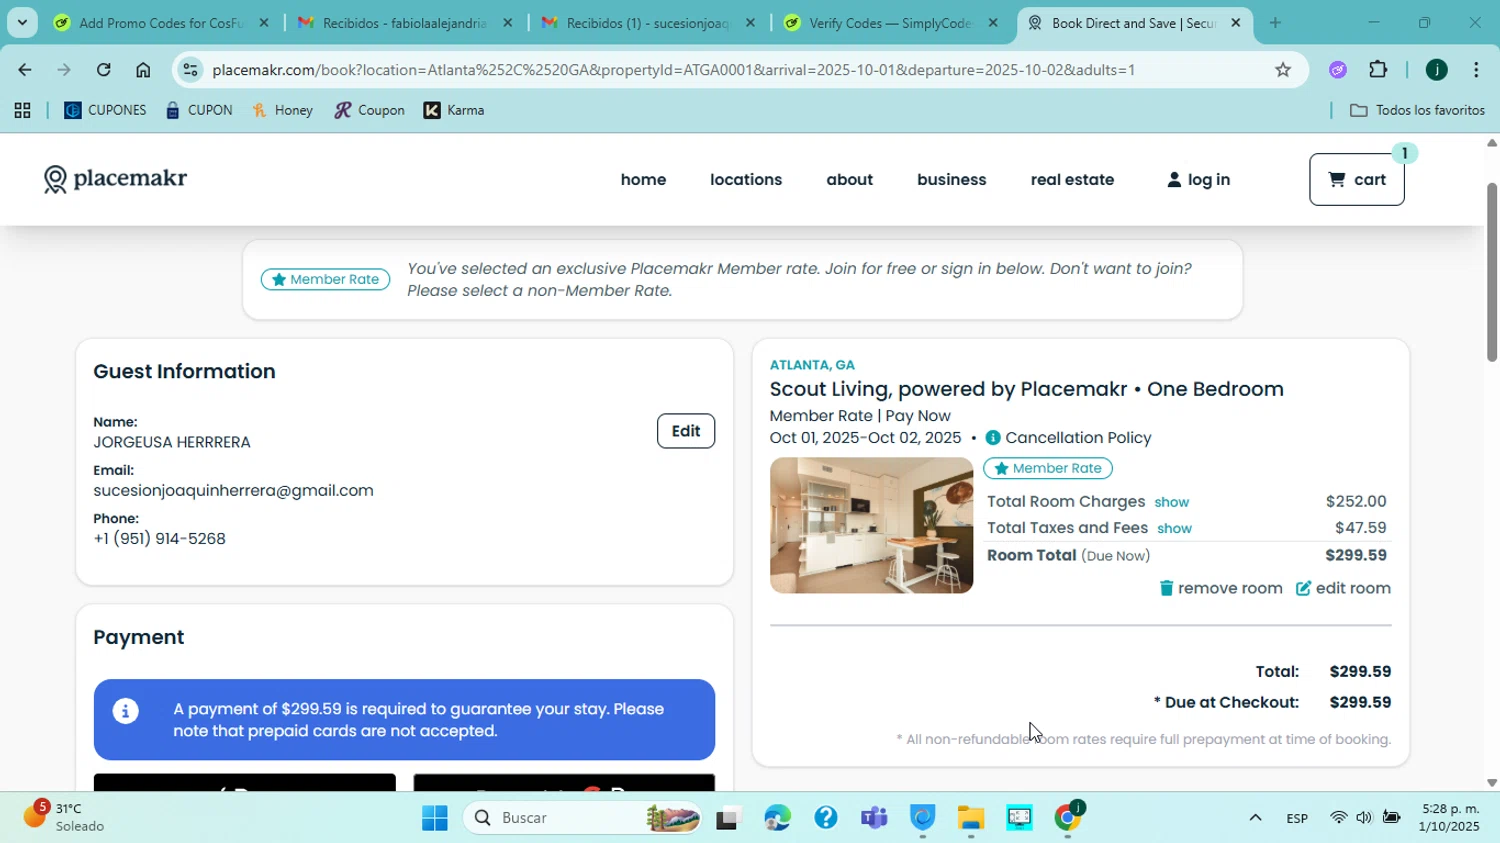The height and width of the screenshot is (843, 1500).
Task: Show Total Taxes and Fees breakdown
Action: coord(1174,528)
